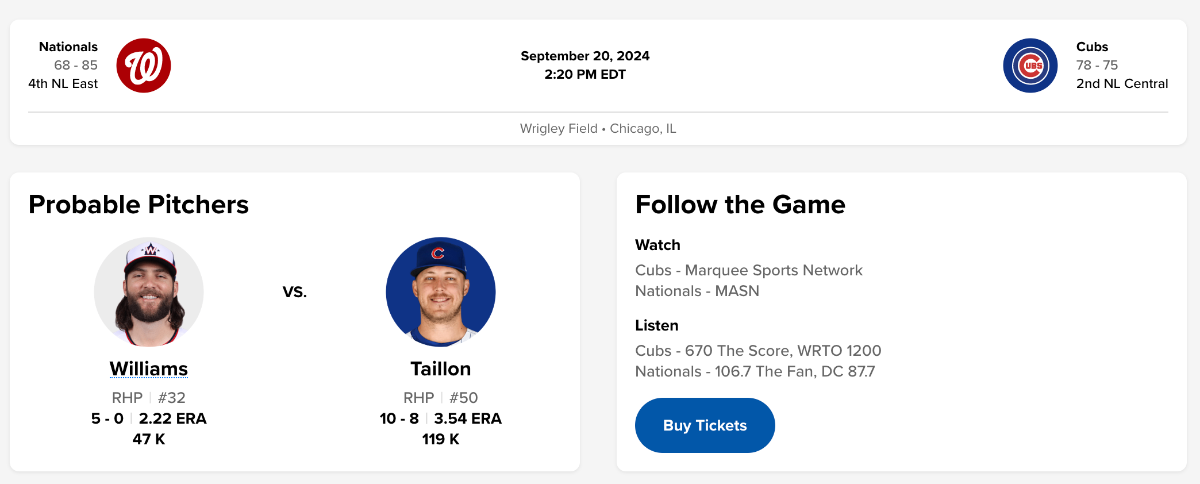Click the 2:20 PM EDT start time

pos(585,74)
